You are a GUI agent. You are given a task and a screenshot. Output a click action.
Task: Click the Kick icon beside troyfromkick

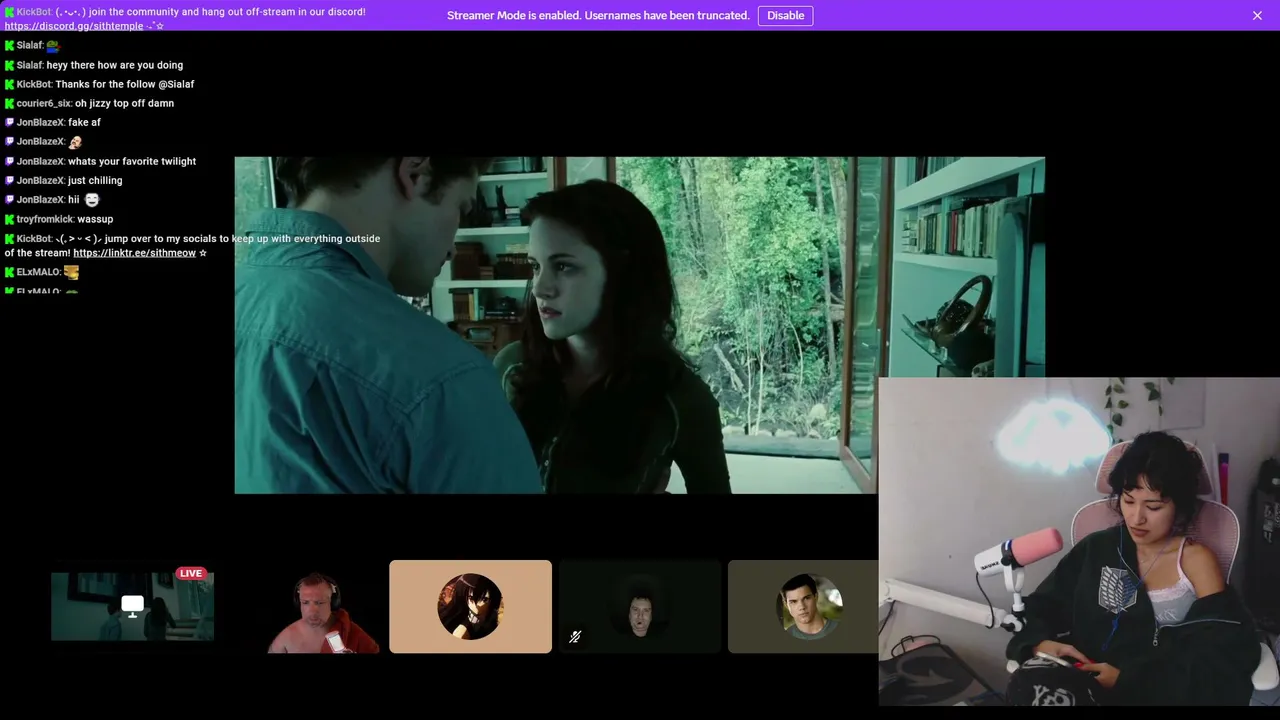(x=10, y=219)
